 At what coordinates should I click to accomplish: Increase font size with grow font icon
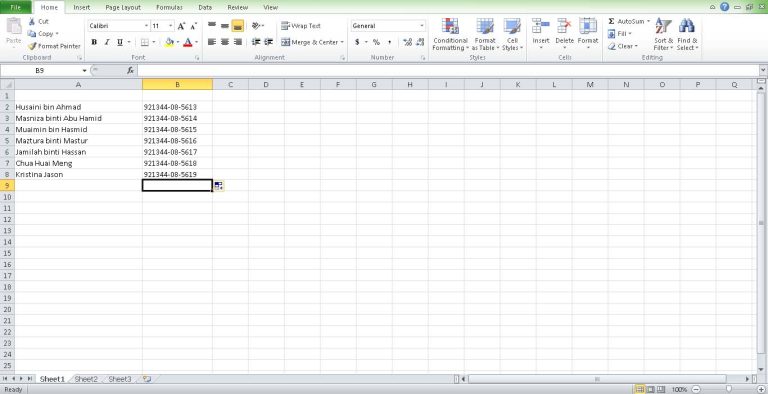coord(181,26)
